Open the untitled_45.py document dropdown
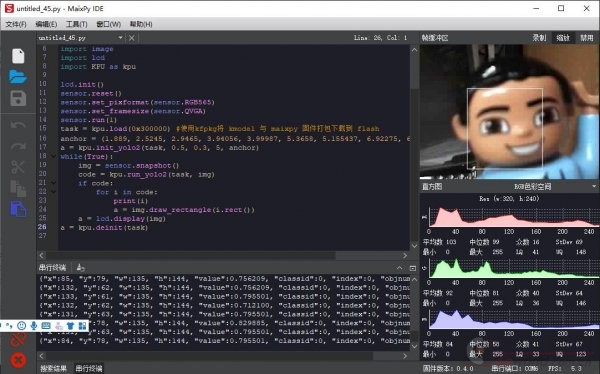 (120, 38)
